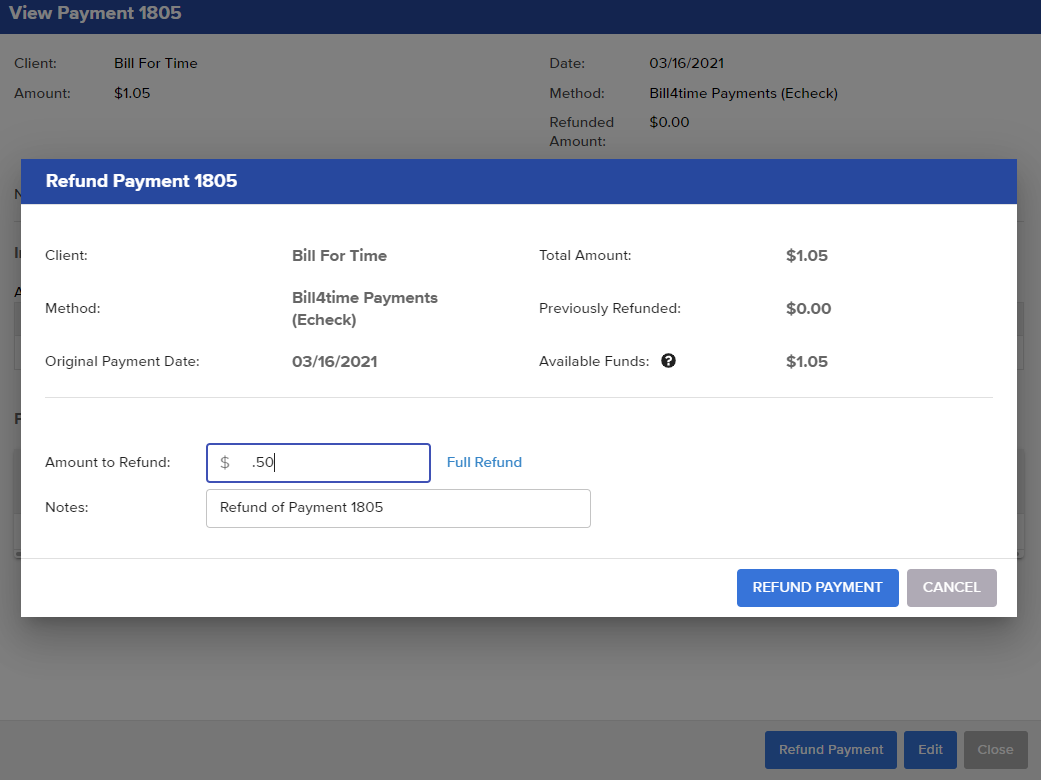The height and width of the screenshot is (780, 1041).
Task: Click the Notes field reading Refund of Payment 1805
Action: pyautogui.click(x=398, y=508)
